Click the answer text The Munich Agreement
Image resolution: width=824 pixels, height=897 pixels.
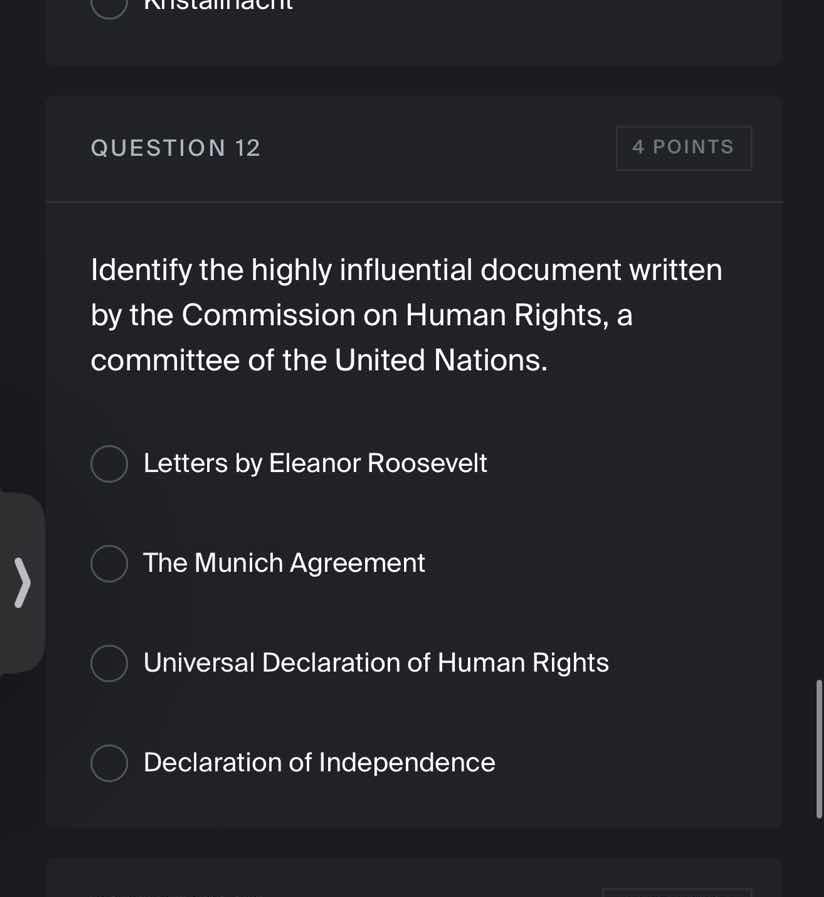283,563
